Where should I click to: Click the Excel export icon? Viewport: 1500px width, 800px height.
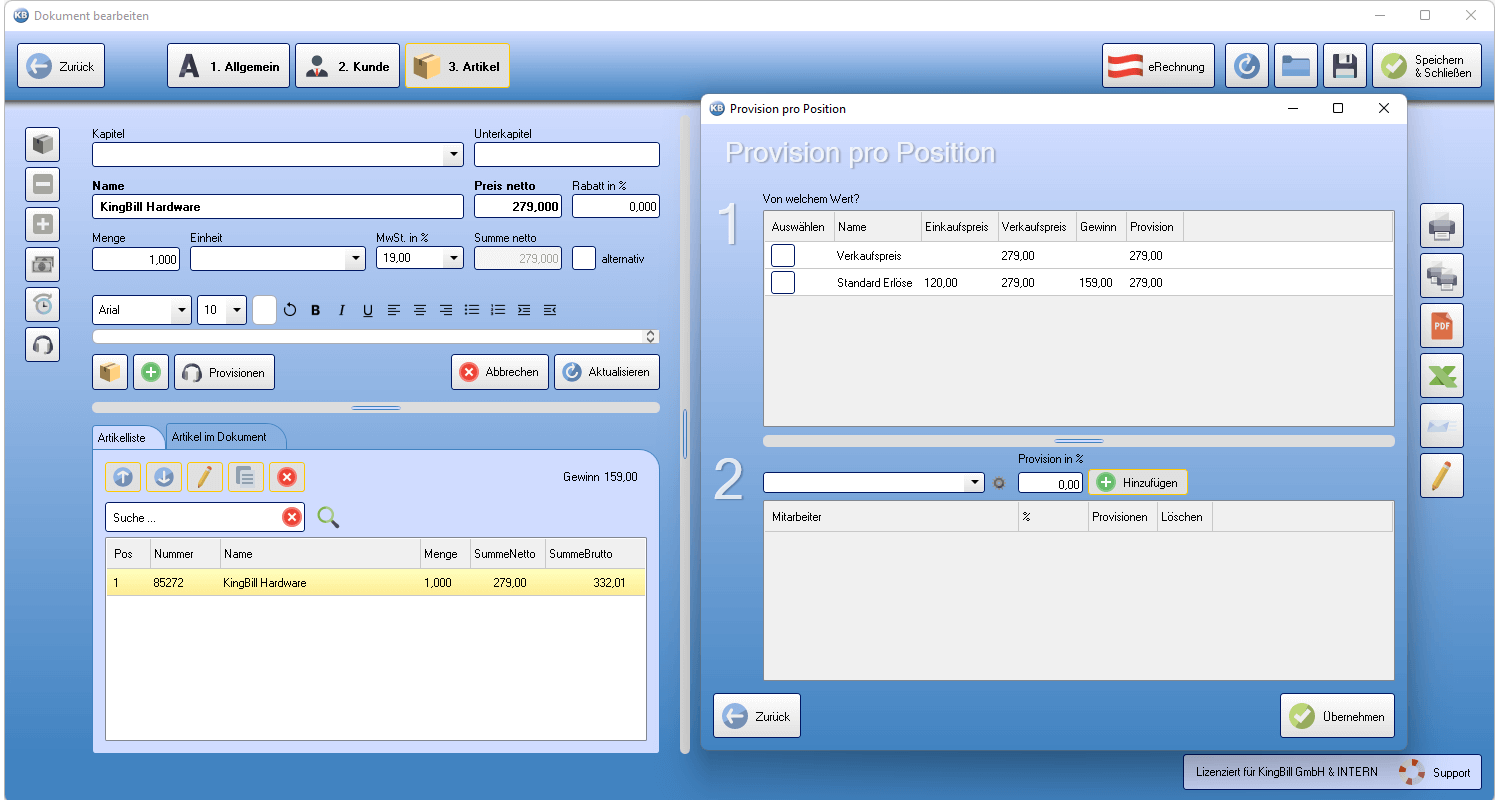click(1442, 375)
